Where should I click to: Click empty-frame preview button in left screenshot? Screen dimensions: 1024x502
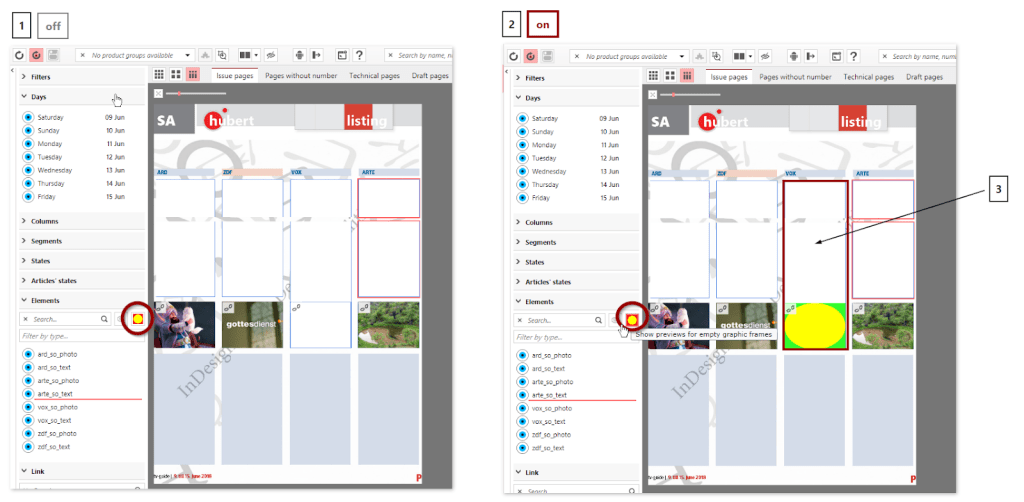click(138, 319)
